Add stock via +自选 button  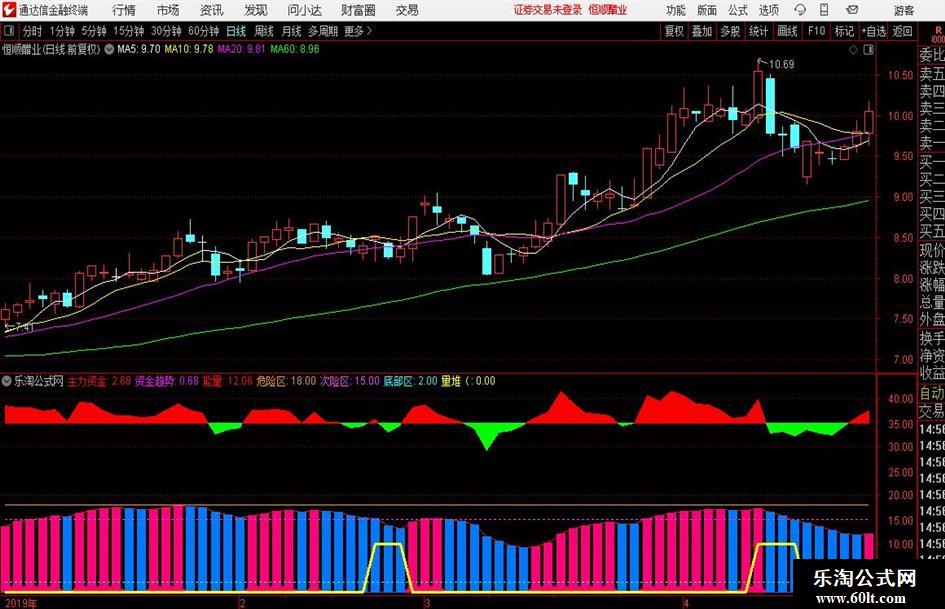click(x=873, y=31)
